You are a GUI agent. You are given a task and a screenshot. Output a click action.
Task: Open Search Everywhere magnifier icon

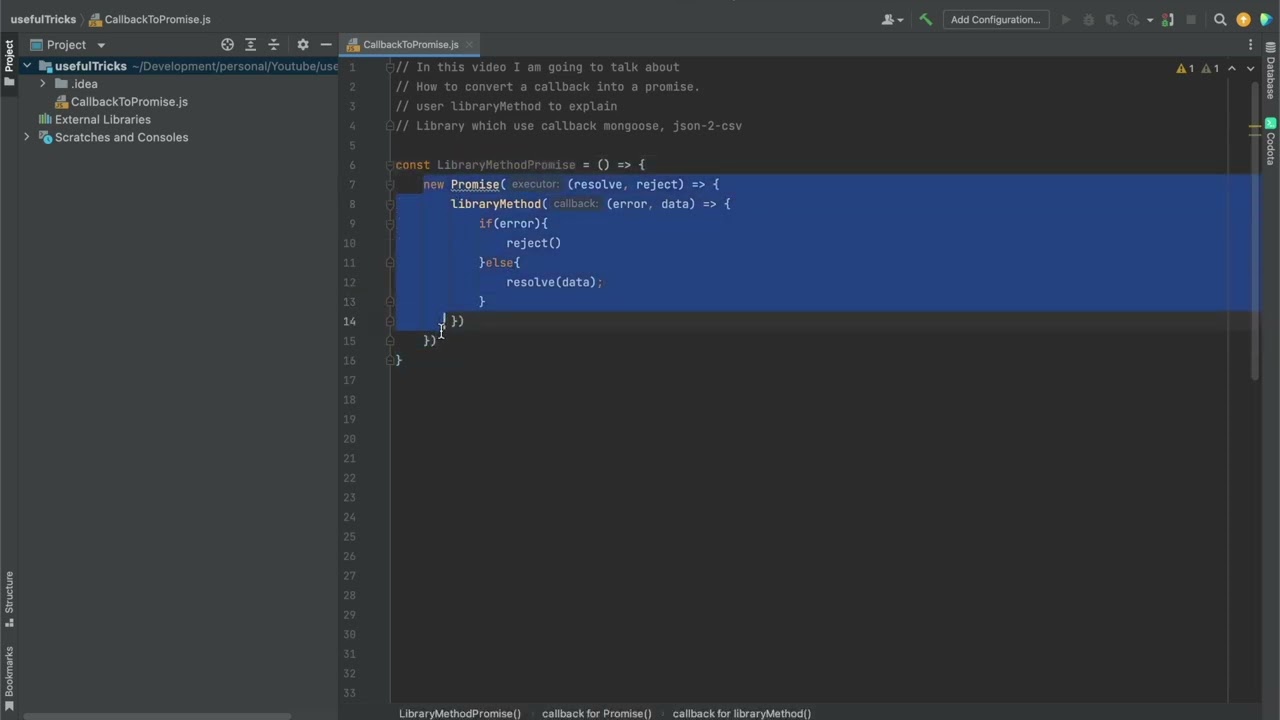(1220, 19)
